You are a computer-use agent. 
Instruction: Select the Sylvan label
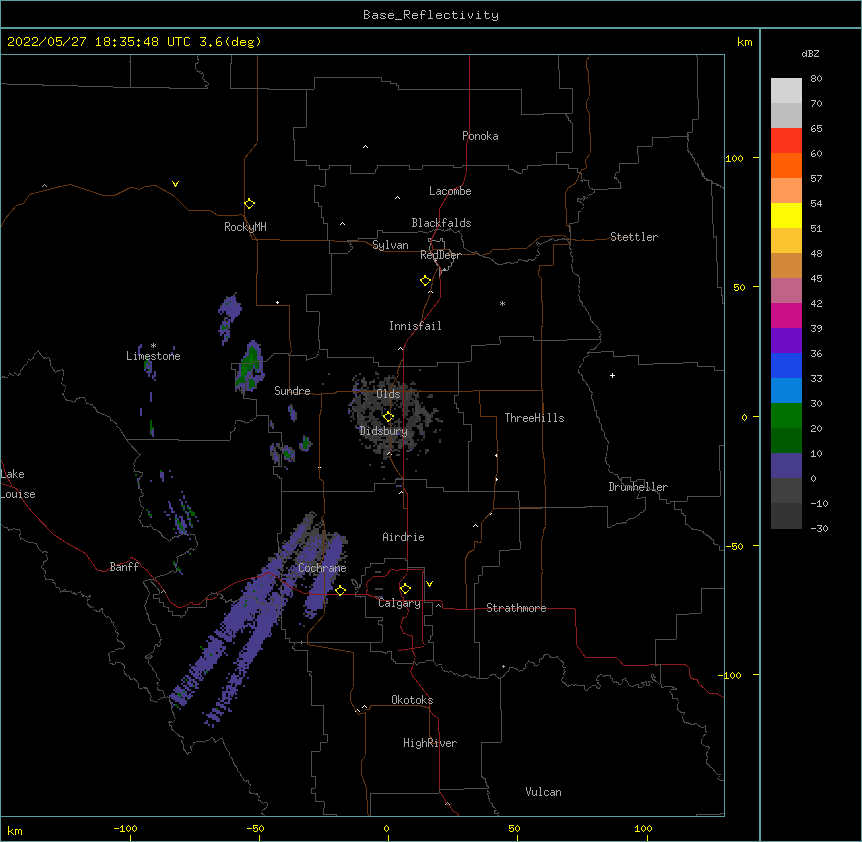coord(390,245)
